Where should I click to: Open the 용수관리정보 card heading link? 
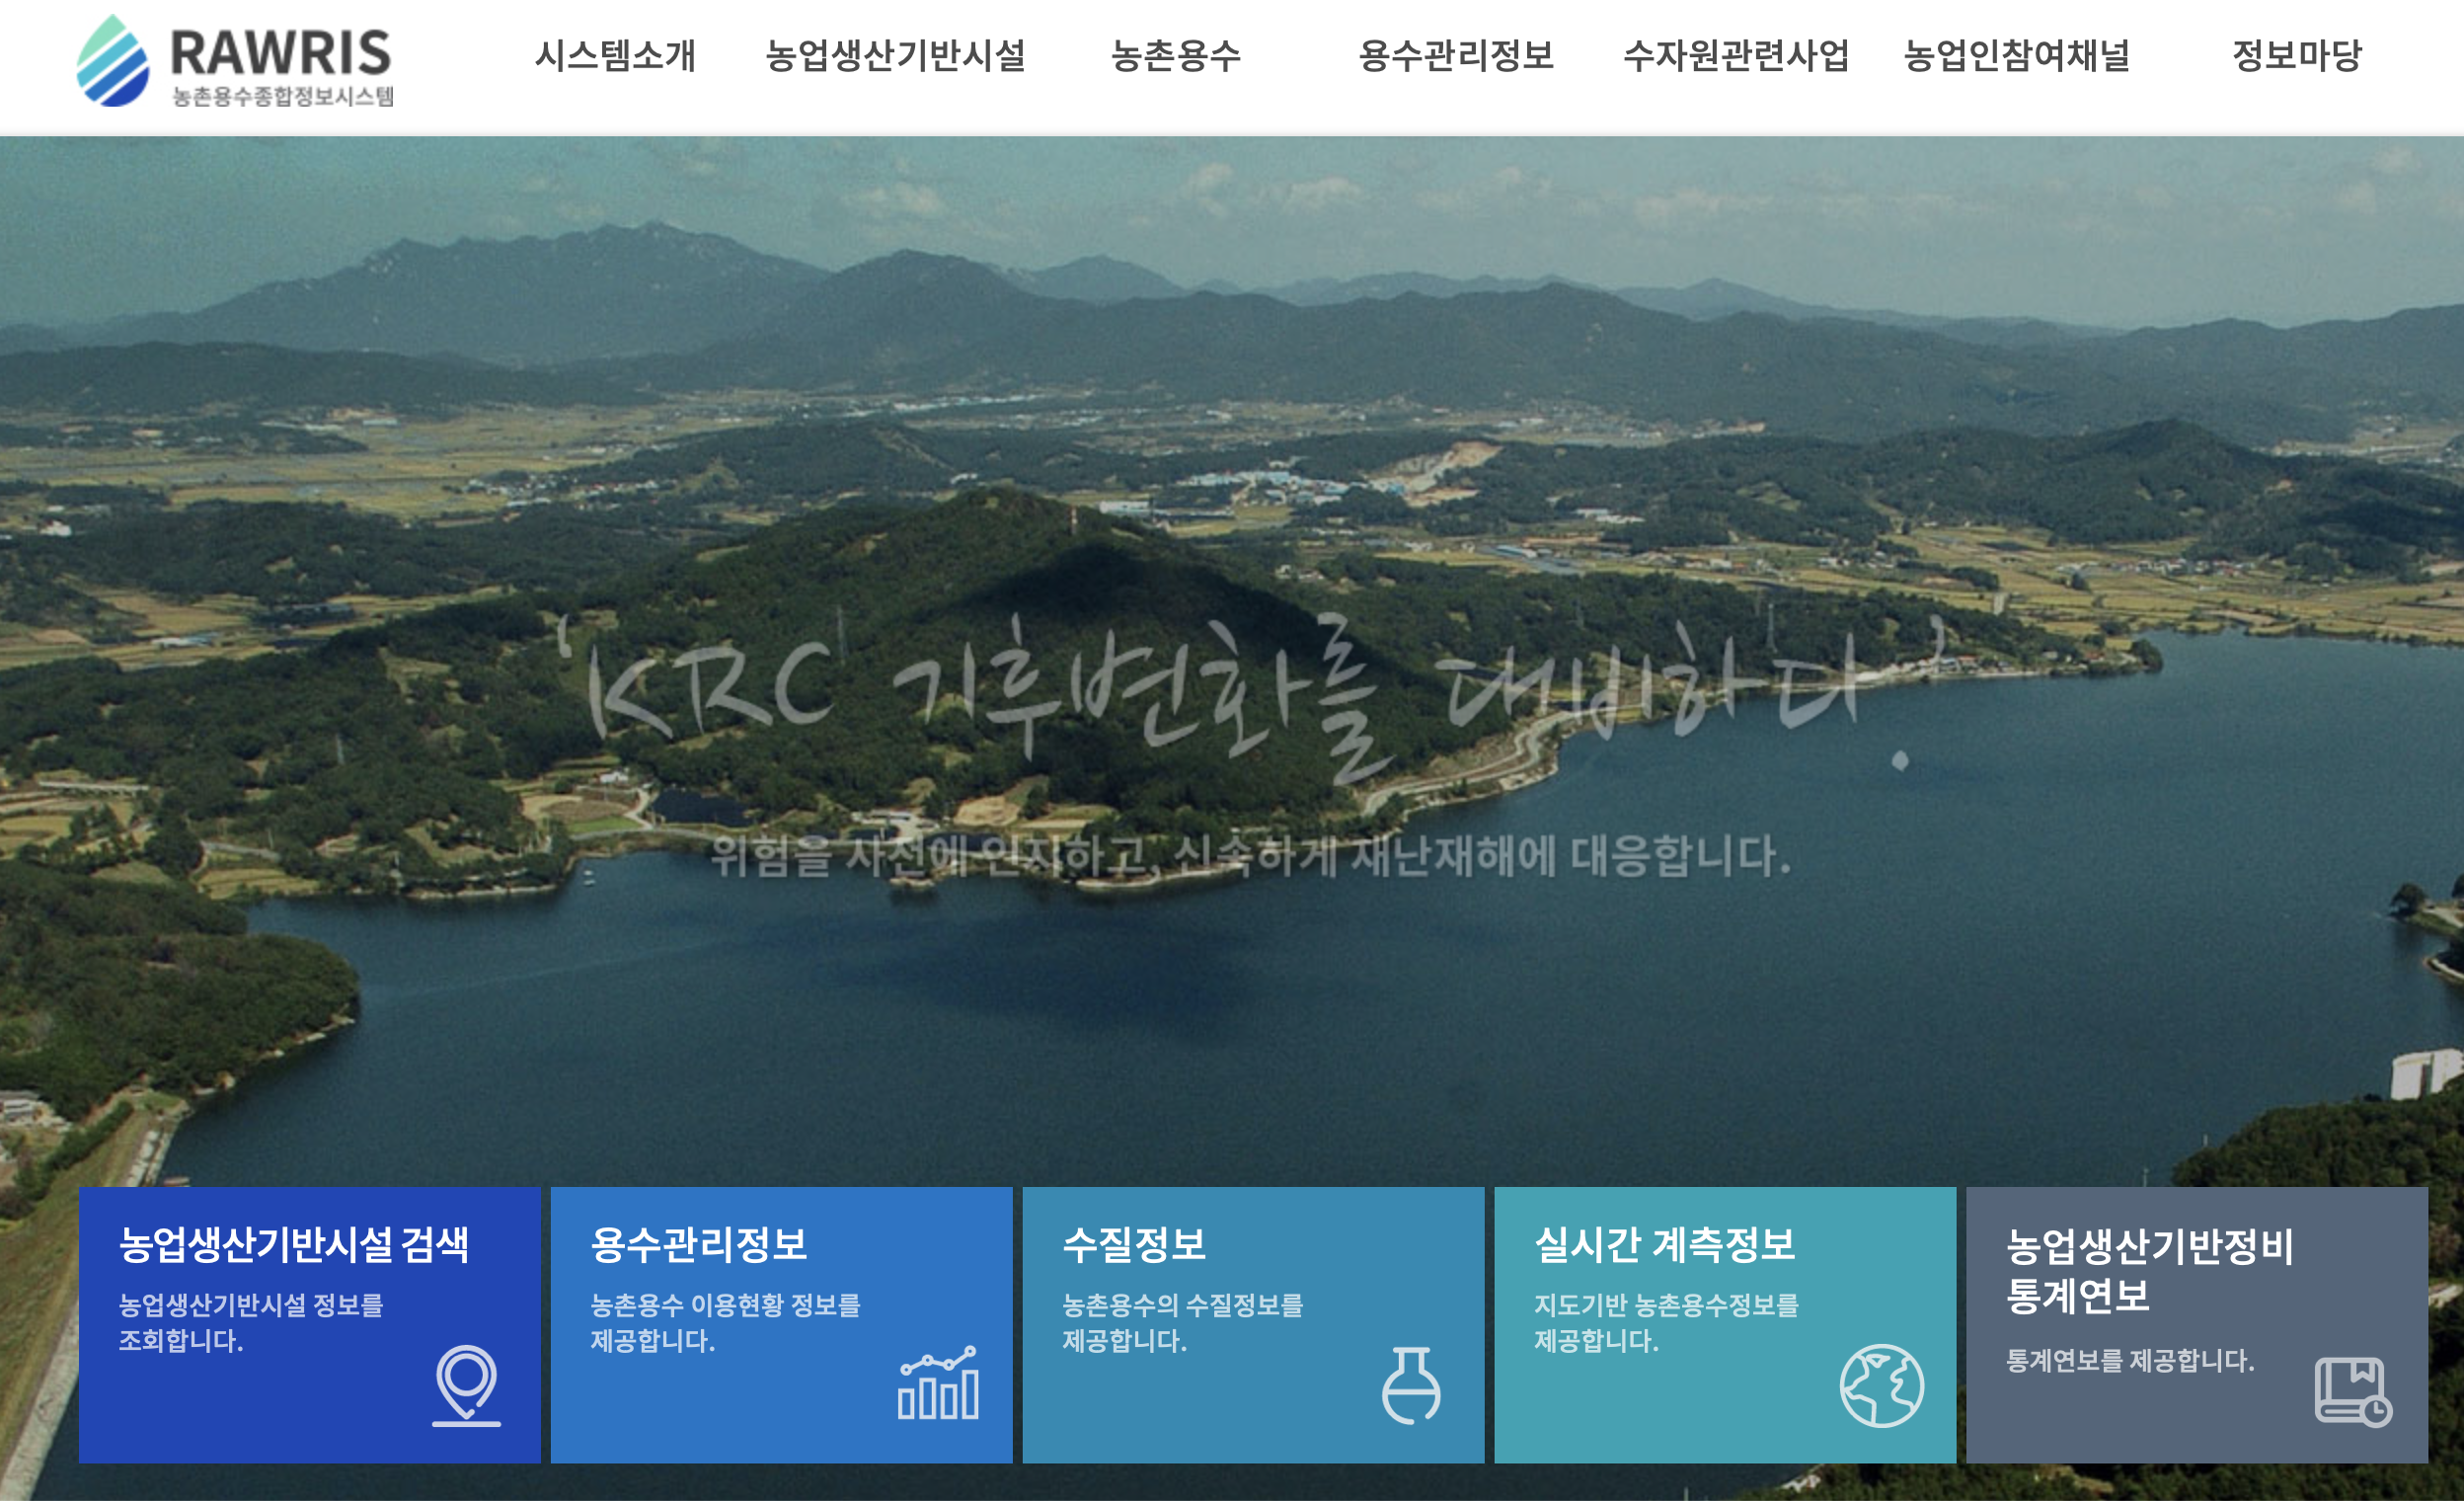point(699,1244)
